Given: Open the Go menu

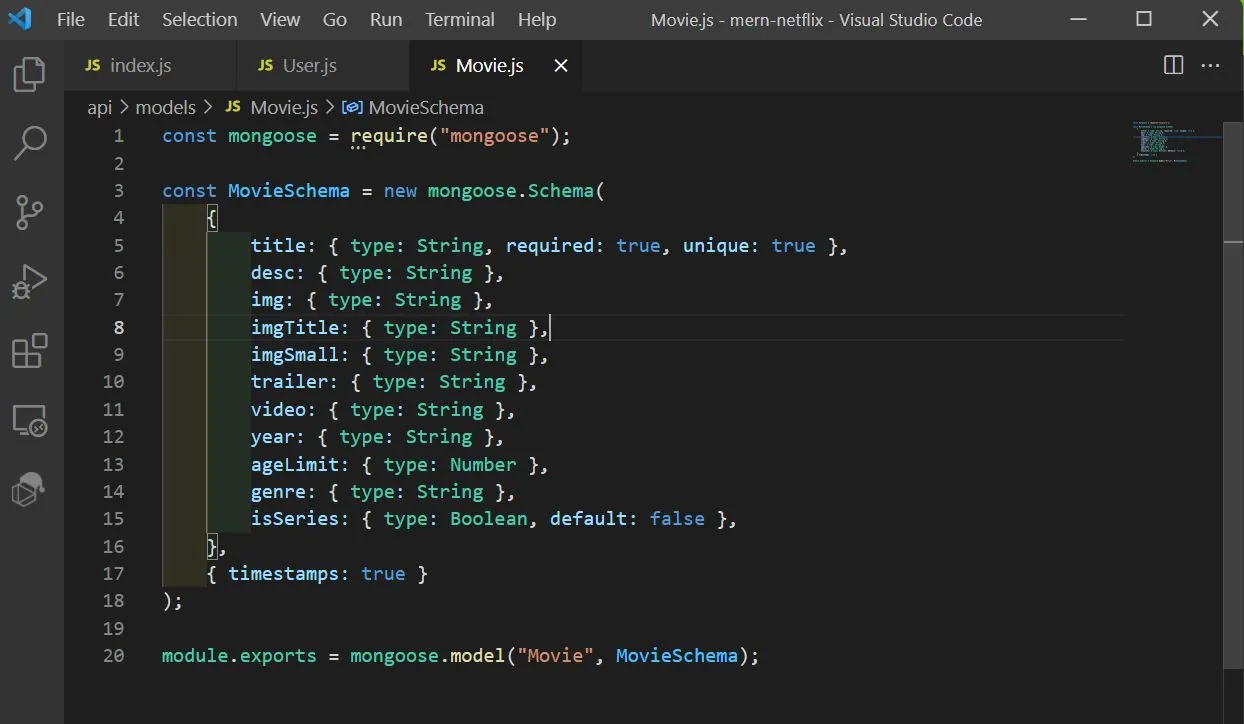Looking at the screenshot, I should (335, 19).
